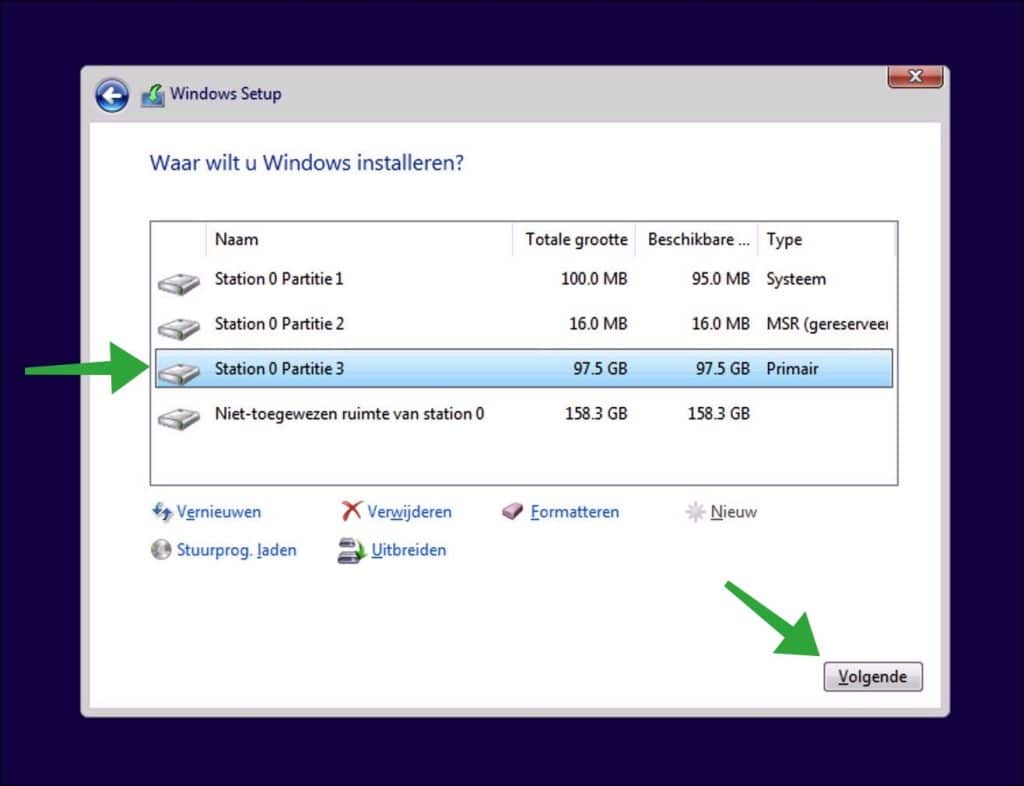
Task: Click 16.0 MB total size of Partitie 2
Action: pos(598,324)
